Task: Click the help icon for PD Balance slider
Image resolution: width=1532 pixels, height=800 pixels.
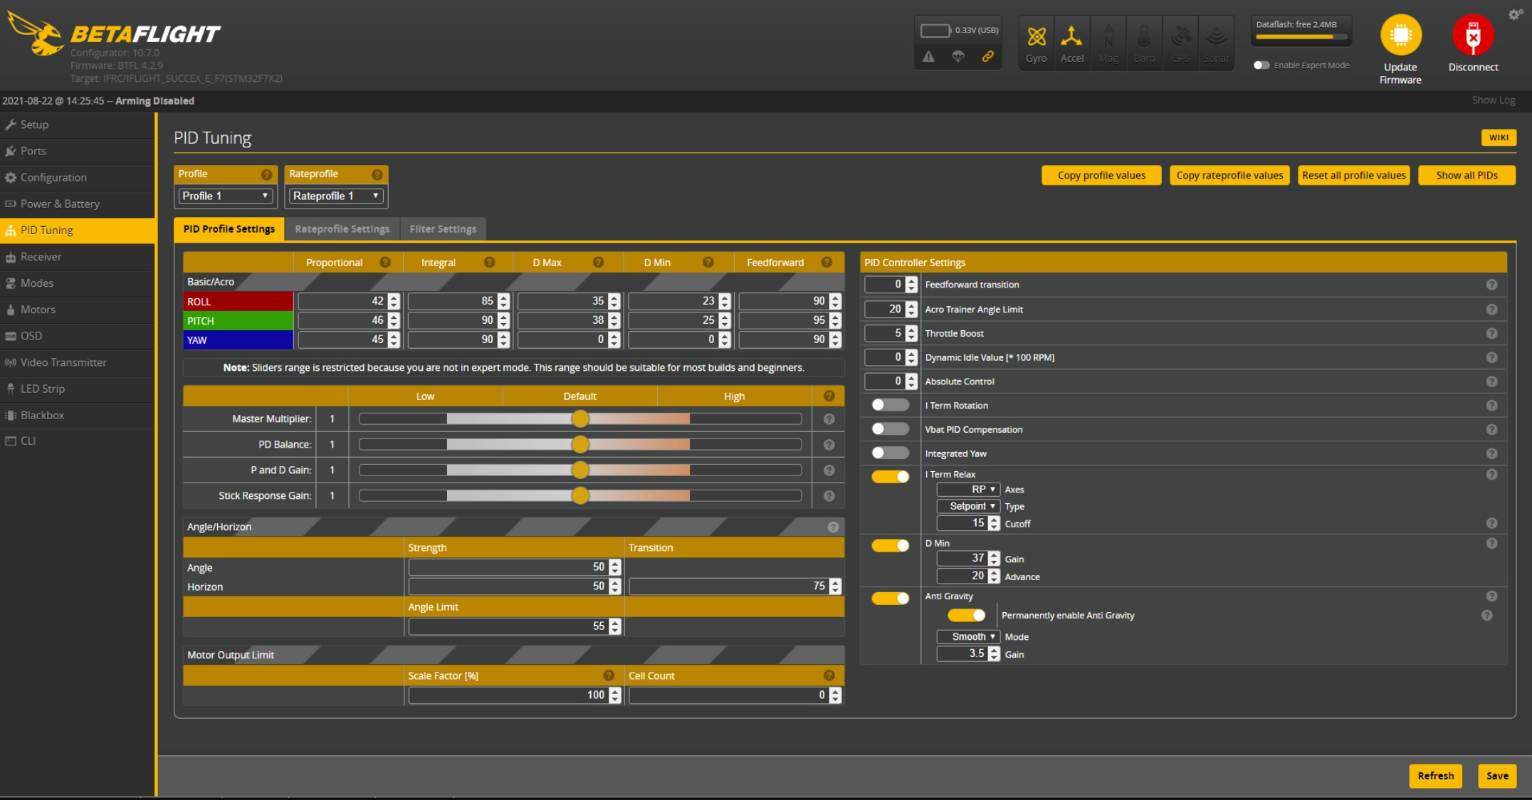Action: (829, 444)
